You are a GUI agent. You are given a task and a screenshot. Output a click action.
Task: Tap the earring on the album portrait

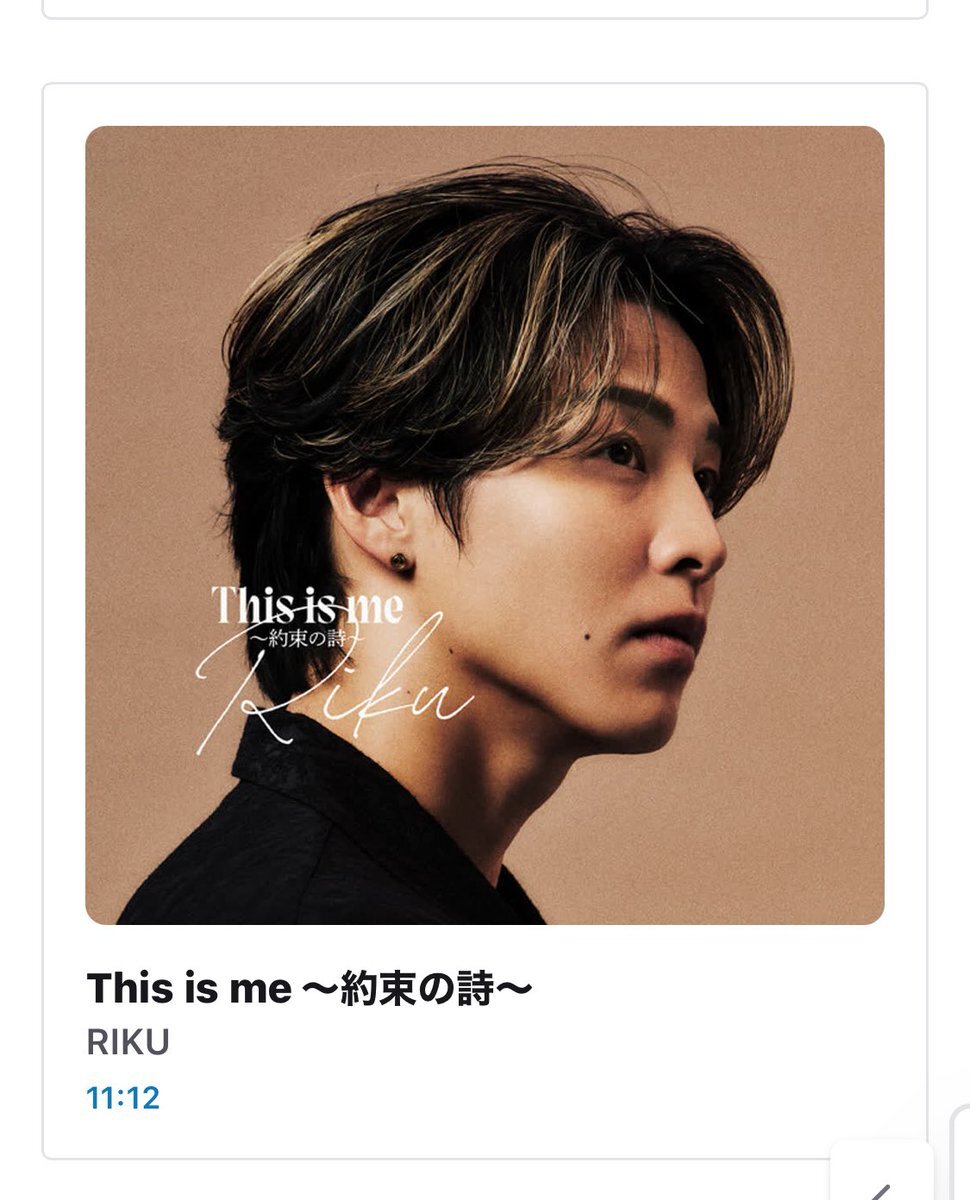tap(401, 564)
